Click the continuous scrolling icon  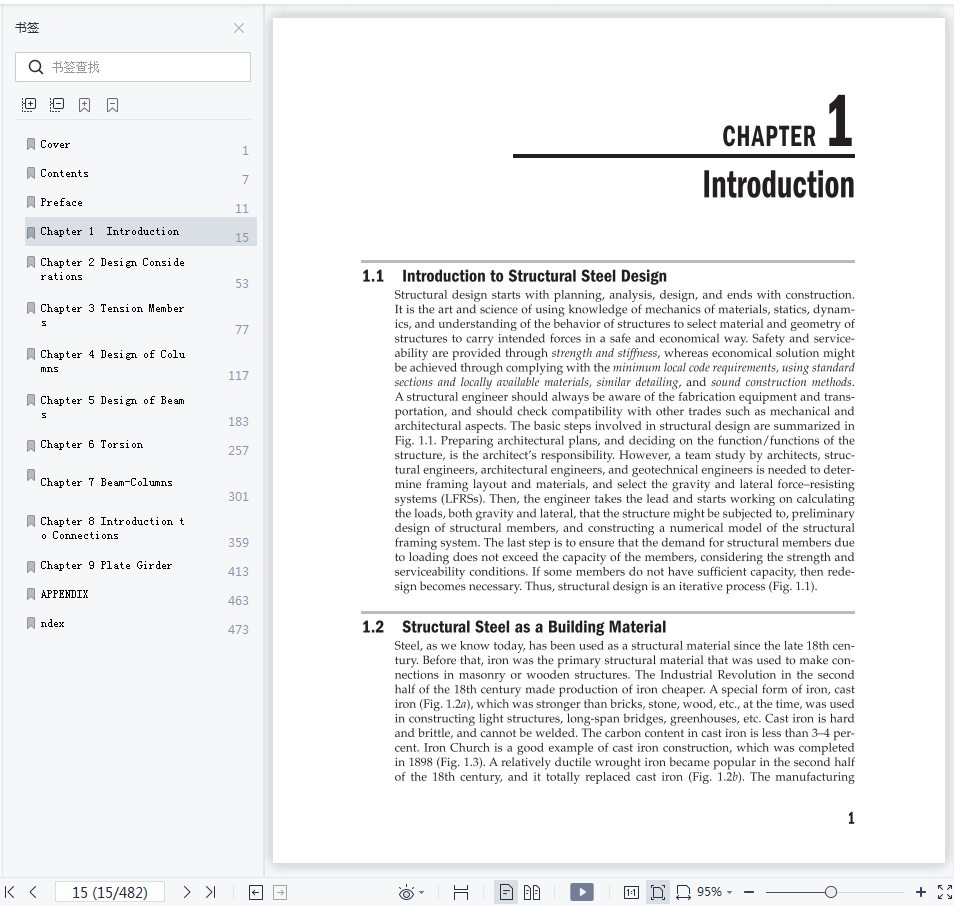pyautogui.click(x=461, y=893)
